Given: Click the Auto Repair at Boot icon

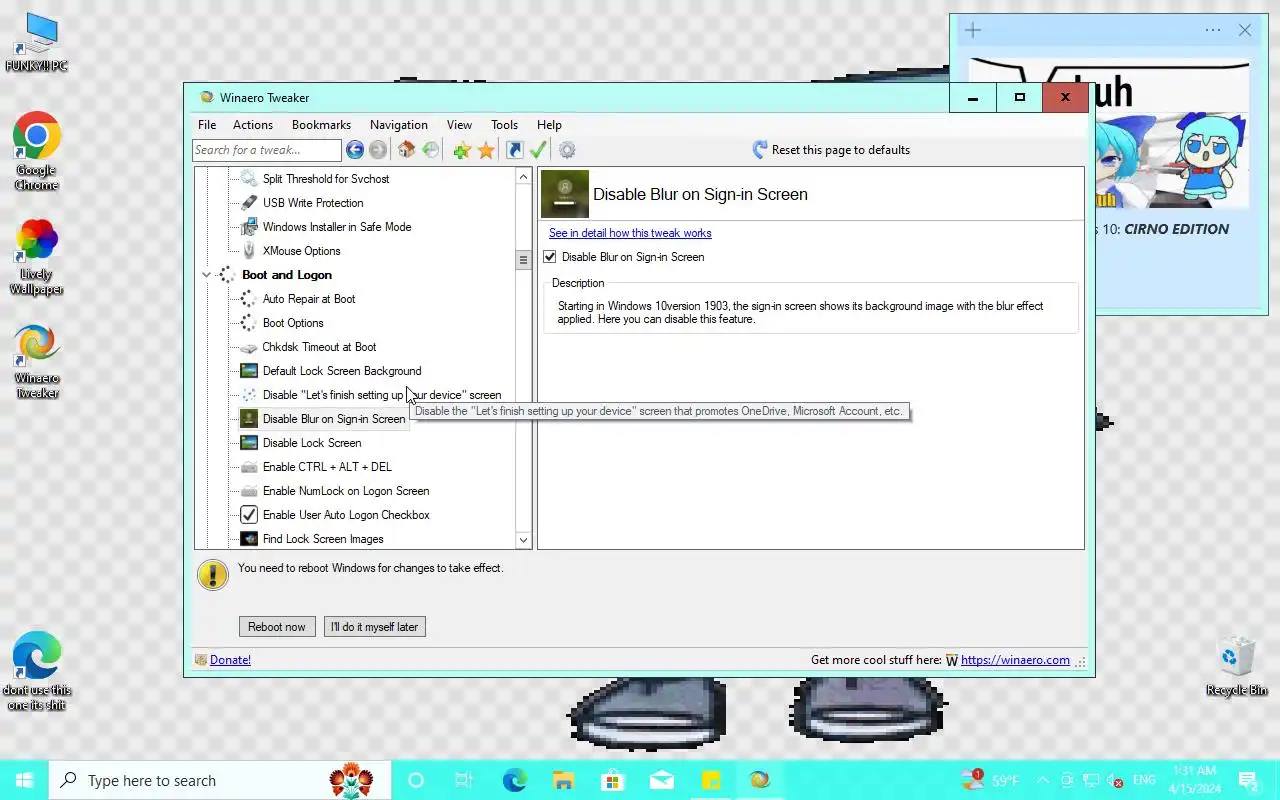Looking at the screenshot, I should (249, 299).
